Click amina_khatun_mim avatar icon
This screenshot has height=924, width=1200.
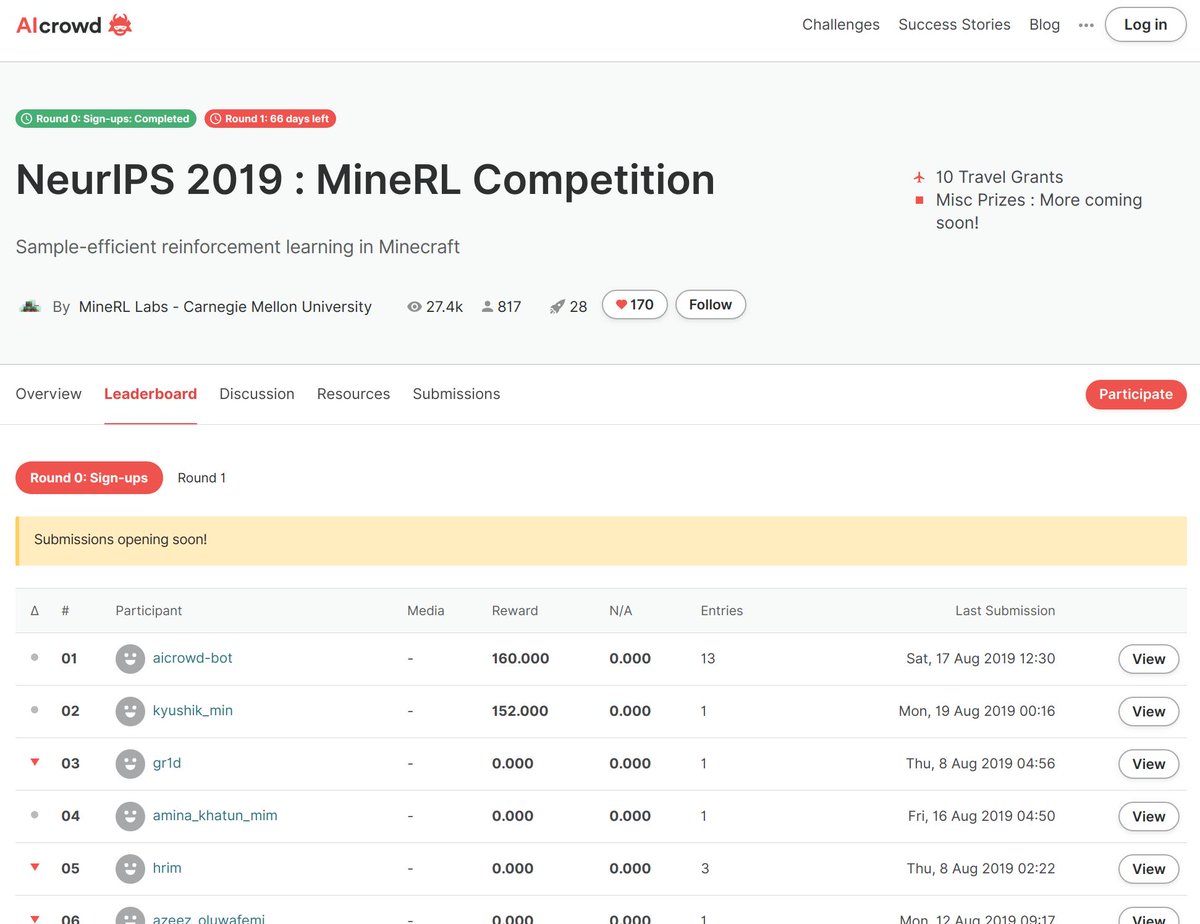click(x=130, y=816)
